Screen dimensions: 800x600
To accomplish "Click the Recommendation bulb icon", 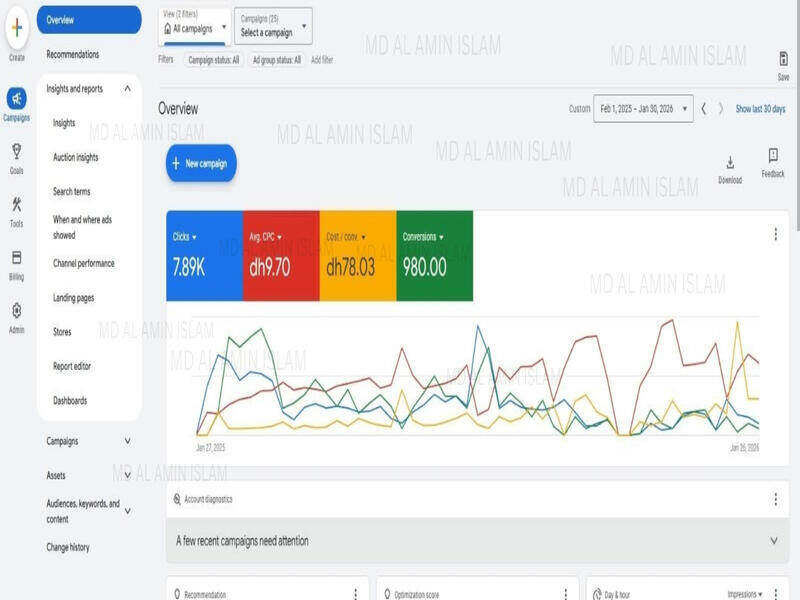I will pos(177,594).
